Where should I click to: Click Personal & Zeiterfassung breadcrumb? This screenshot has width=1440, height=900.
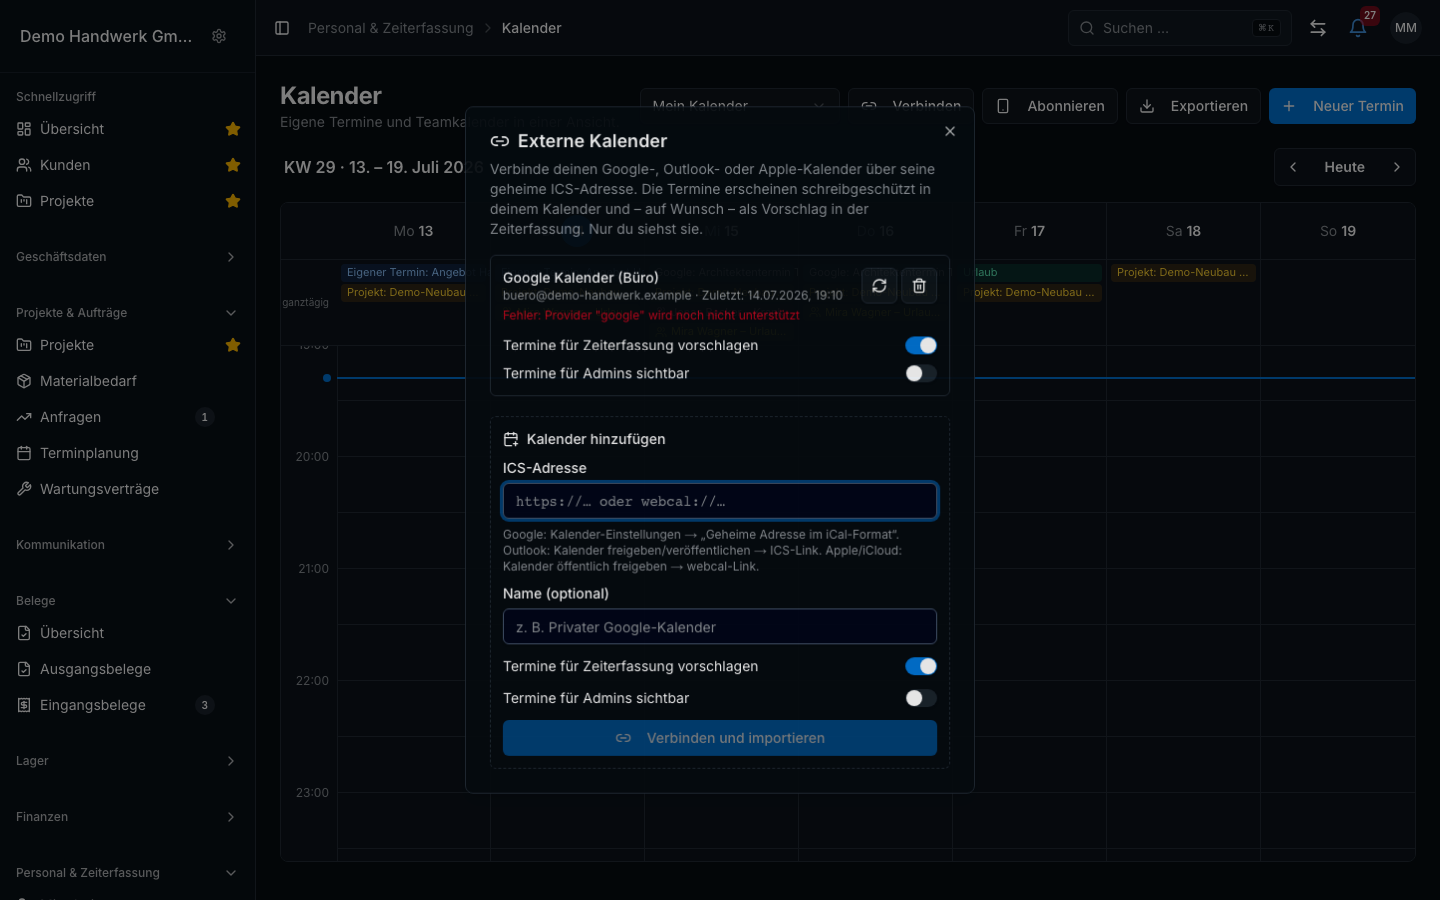click(391, 28)
